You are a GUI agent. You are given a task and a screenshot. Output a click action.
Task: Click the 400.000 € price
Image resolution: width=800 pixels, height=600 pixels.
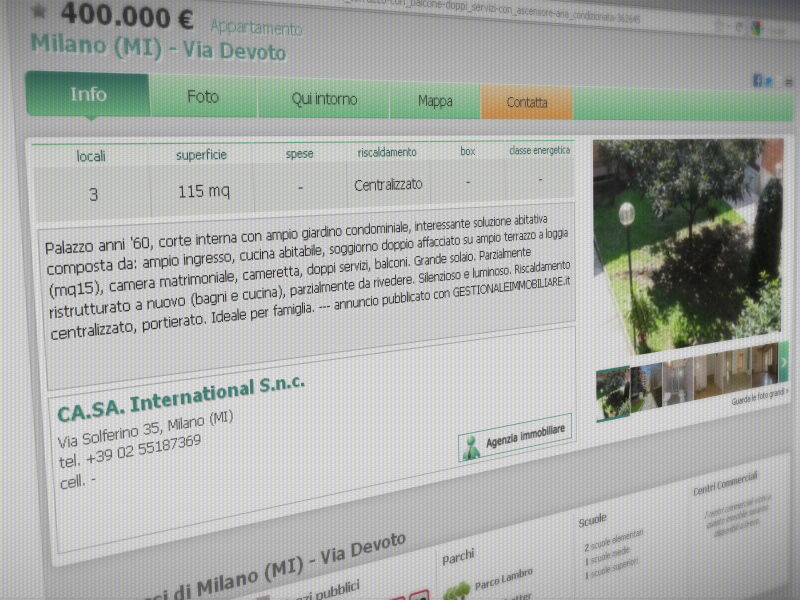coord(127,15)
